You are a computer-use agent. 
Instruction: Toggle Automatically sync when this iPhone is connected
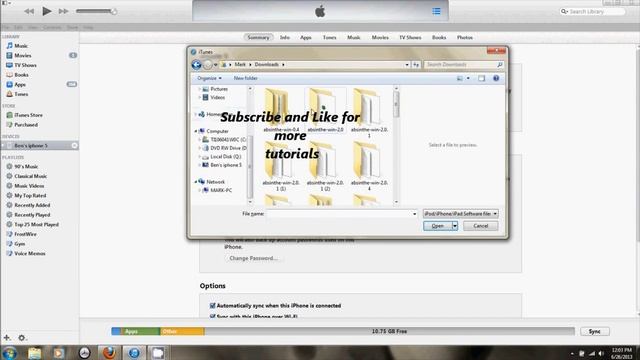pyautogui.click(x=212, y=306)
